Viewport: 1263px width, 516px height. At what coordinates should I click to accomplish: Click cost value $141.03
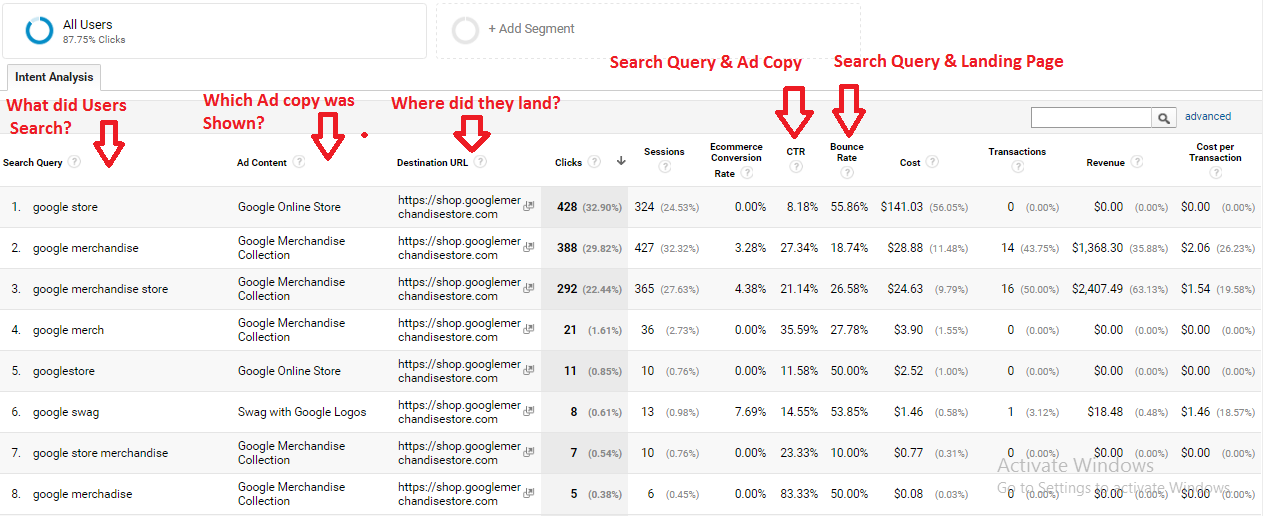point(902,207)
